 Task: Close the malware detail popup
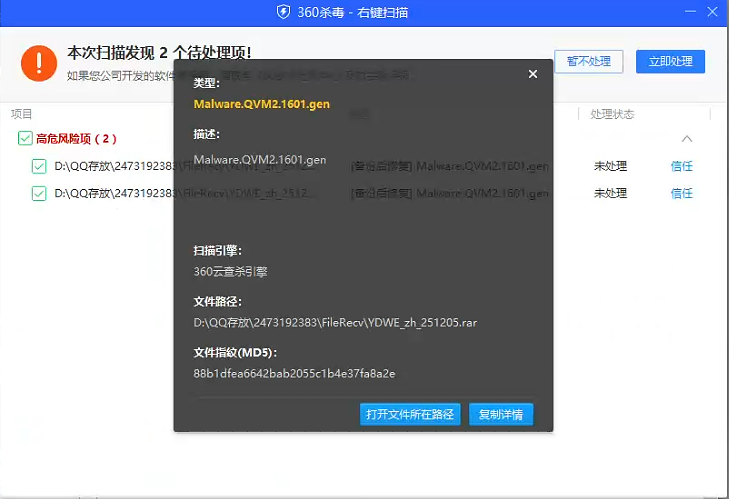tap(533, 74)
